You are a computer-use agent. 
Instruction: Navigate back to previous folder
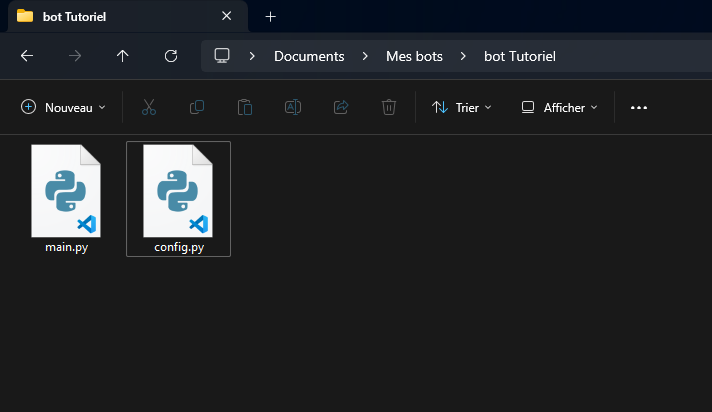(27, 56)
